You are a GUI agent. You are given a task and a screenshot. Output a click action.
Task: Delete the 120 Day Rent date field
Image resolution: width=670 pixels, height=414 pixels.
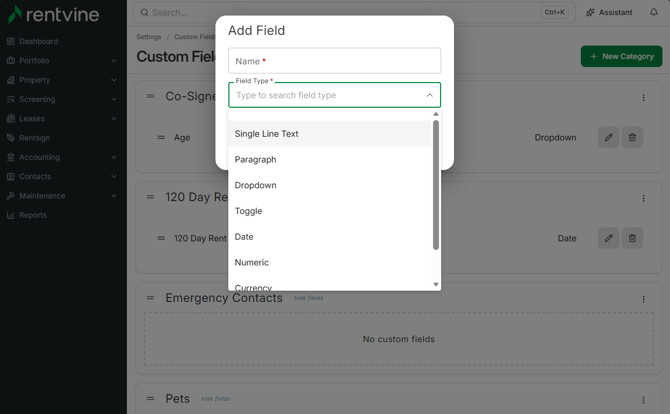632,238
